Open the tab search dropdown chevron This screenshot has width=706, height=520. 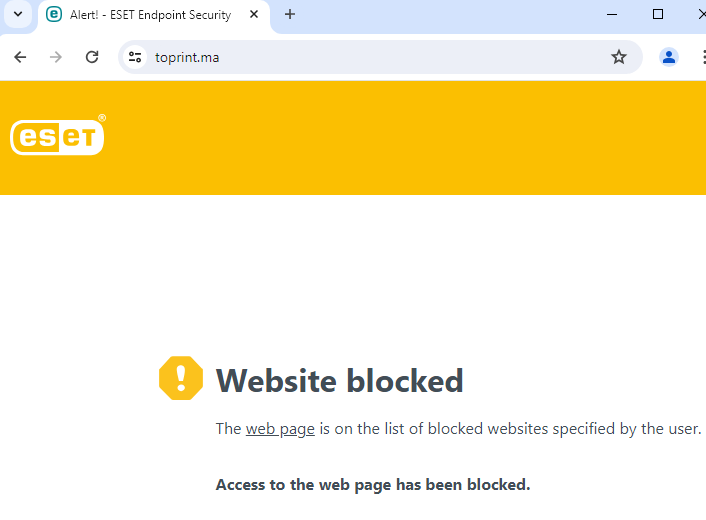(17, 15)
